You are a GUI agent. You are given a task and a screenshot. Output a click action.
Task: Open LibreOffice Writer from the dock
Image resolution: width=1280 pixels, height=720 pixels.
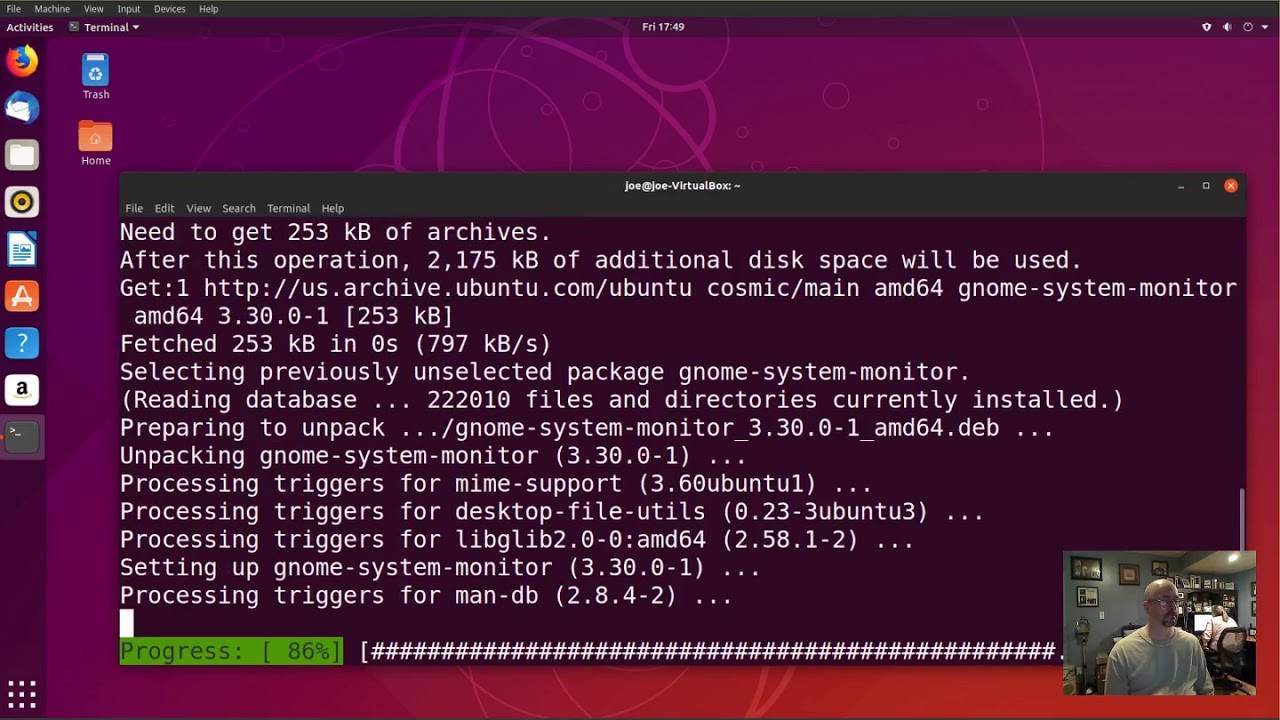[x=22, y=249]
